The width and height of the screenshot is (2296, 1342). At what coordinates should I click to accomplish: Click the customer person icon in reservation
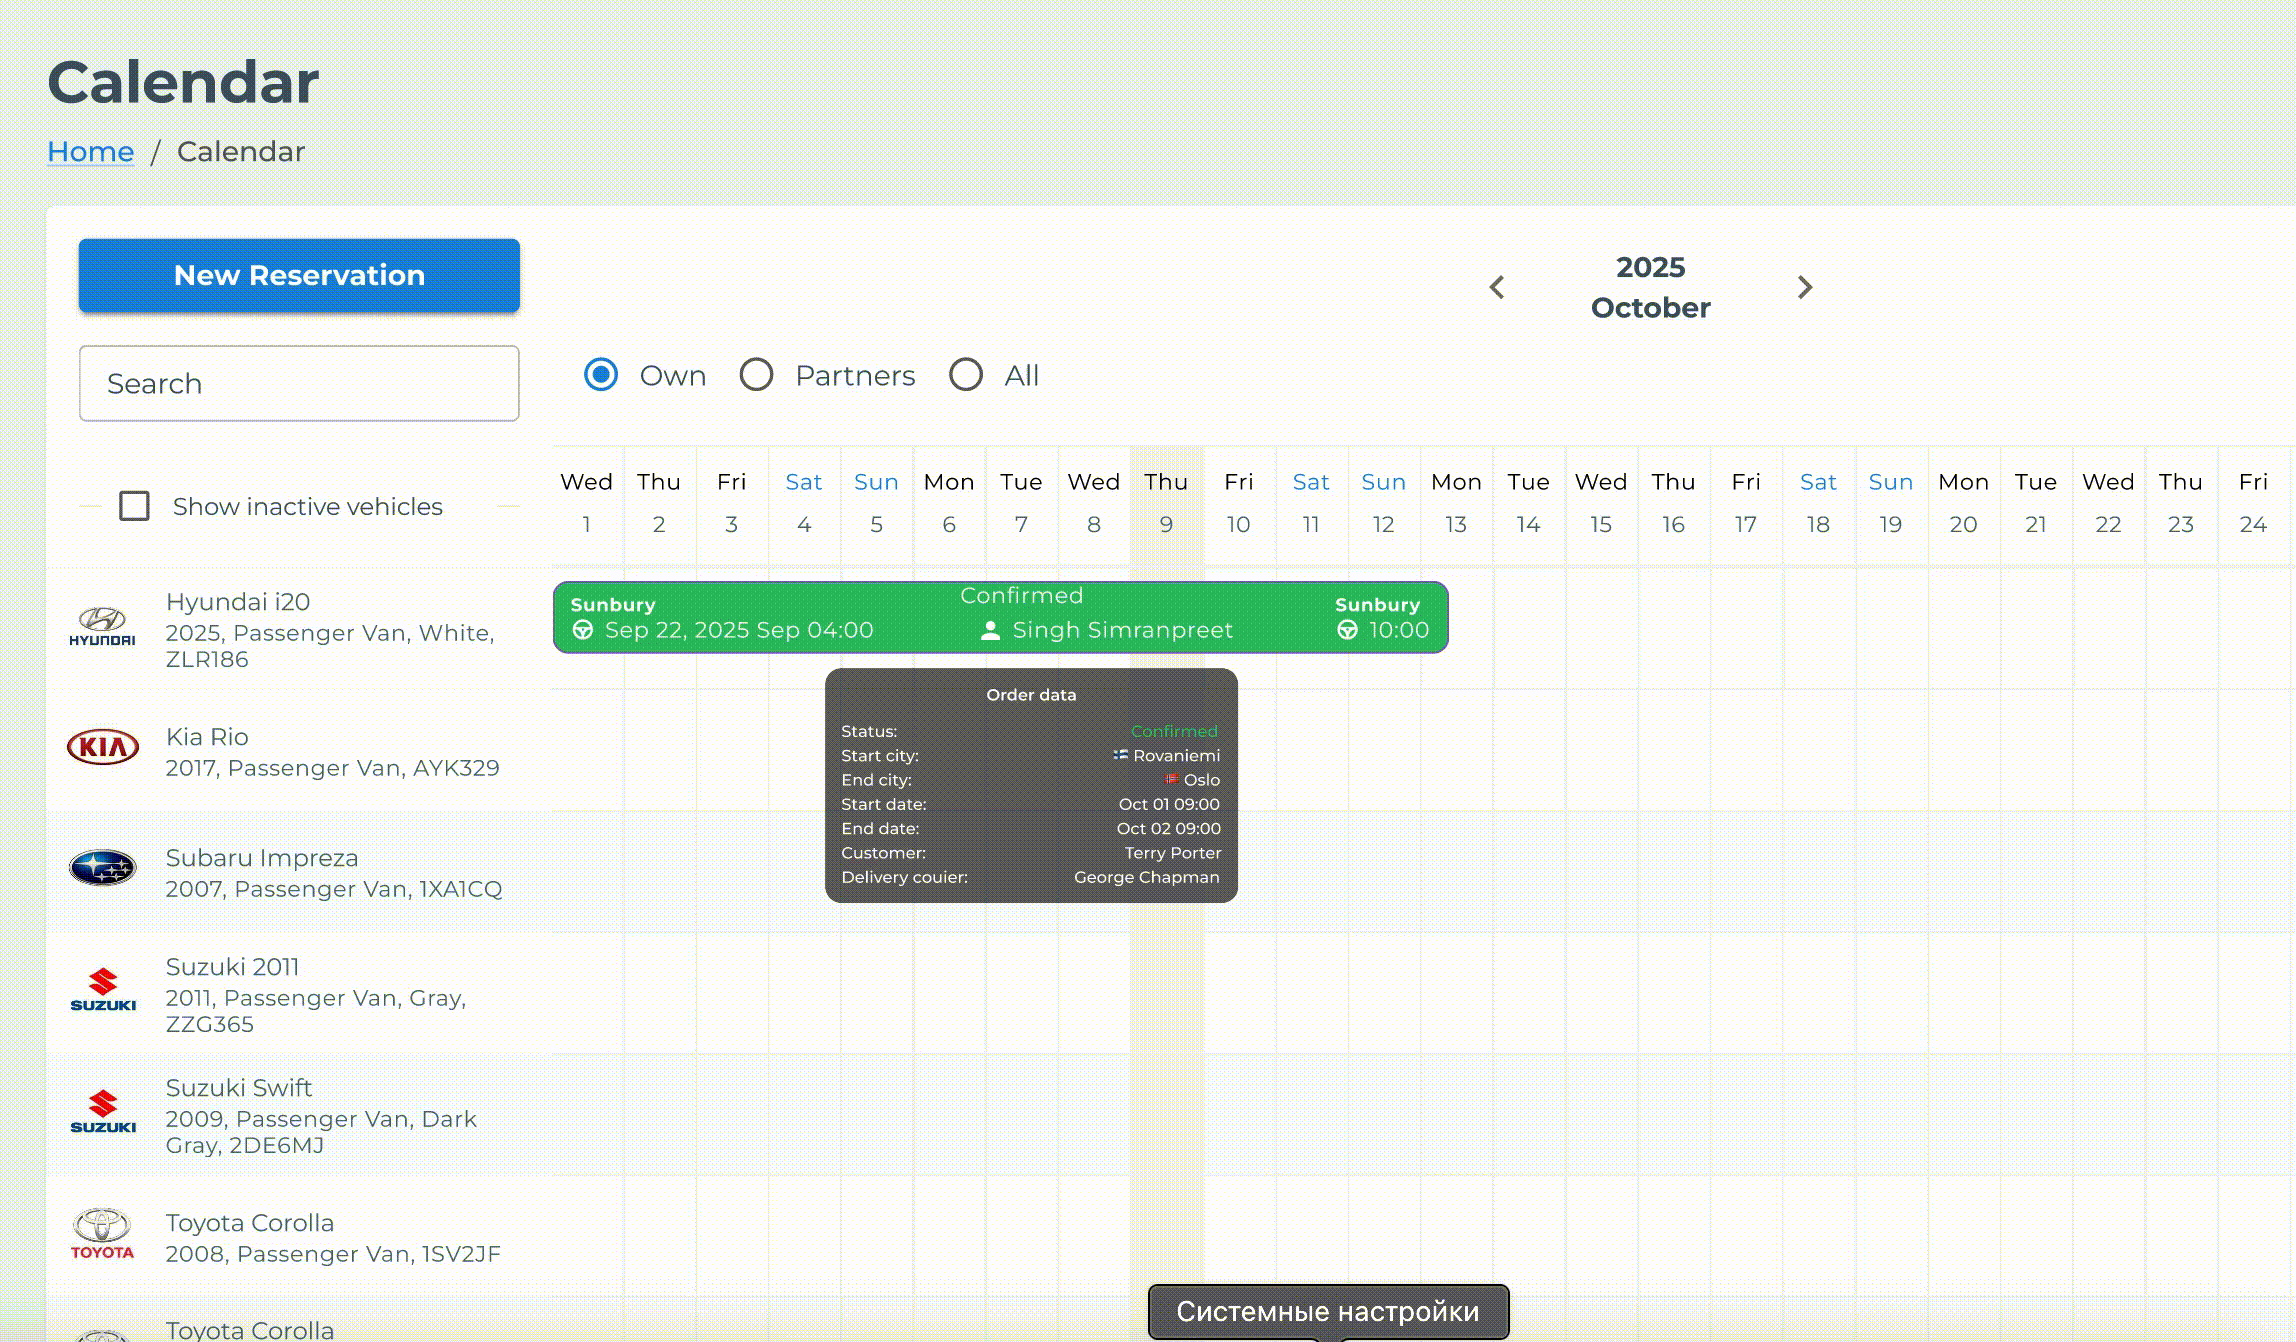point(990,630)
